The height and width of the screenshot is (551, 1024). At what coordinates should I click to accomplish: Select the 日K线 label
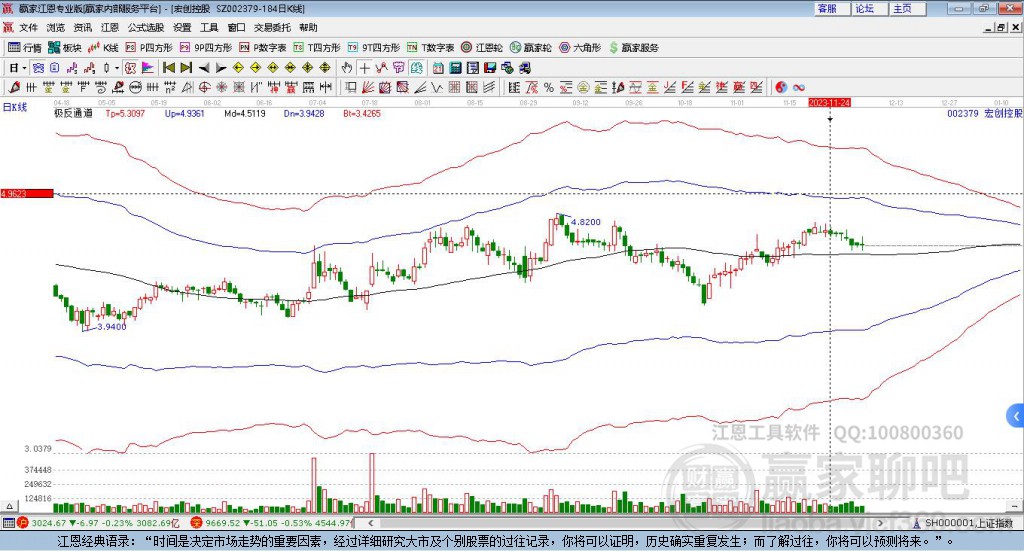coord(15,108)
